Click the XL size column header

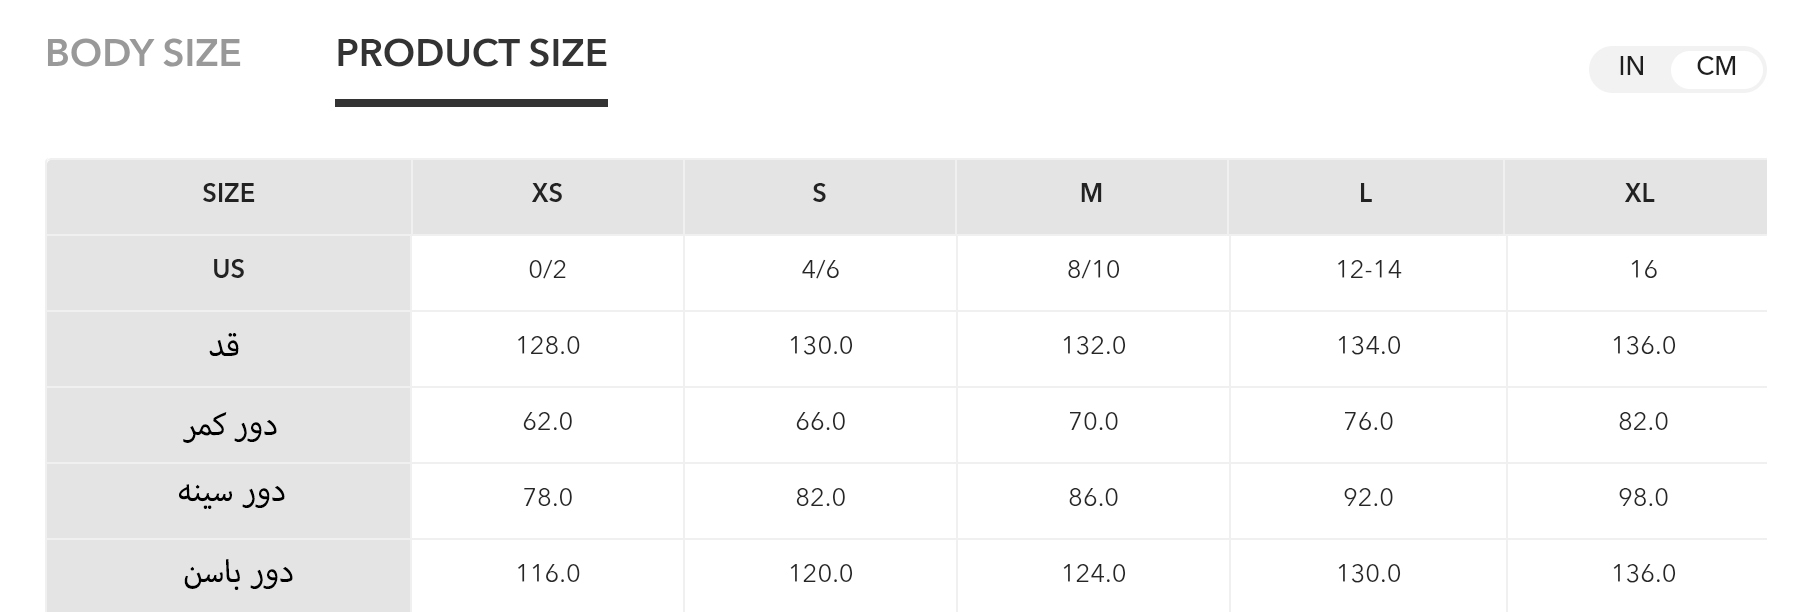1639,193
